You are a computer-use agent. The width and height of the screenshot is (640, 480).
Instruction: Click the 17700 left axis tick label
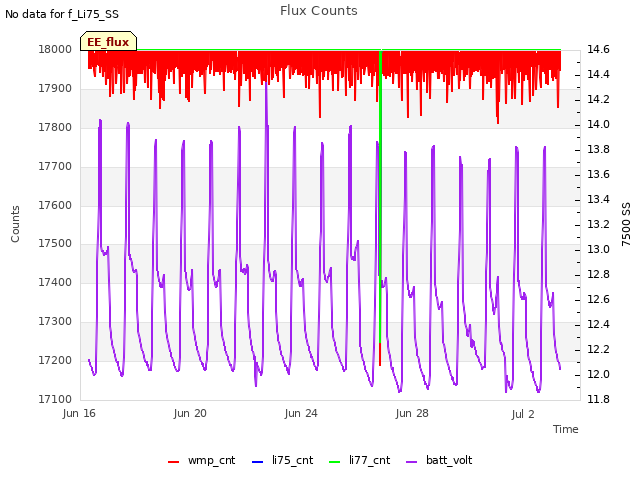tap(55, 166)
